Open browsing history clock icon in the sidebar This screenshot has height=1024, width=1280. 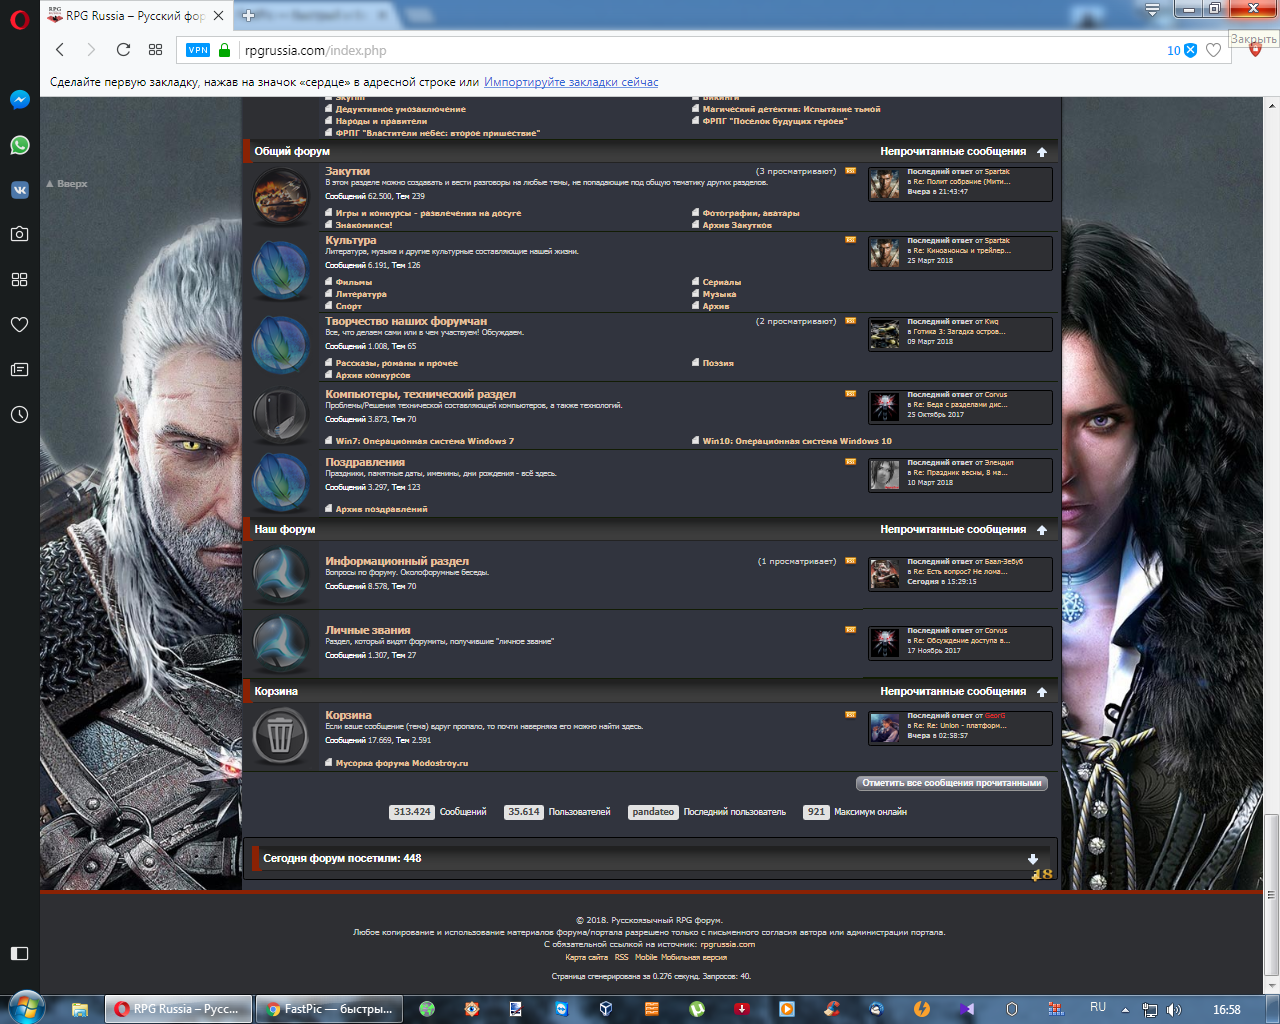point(20,414)
